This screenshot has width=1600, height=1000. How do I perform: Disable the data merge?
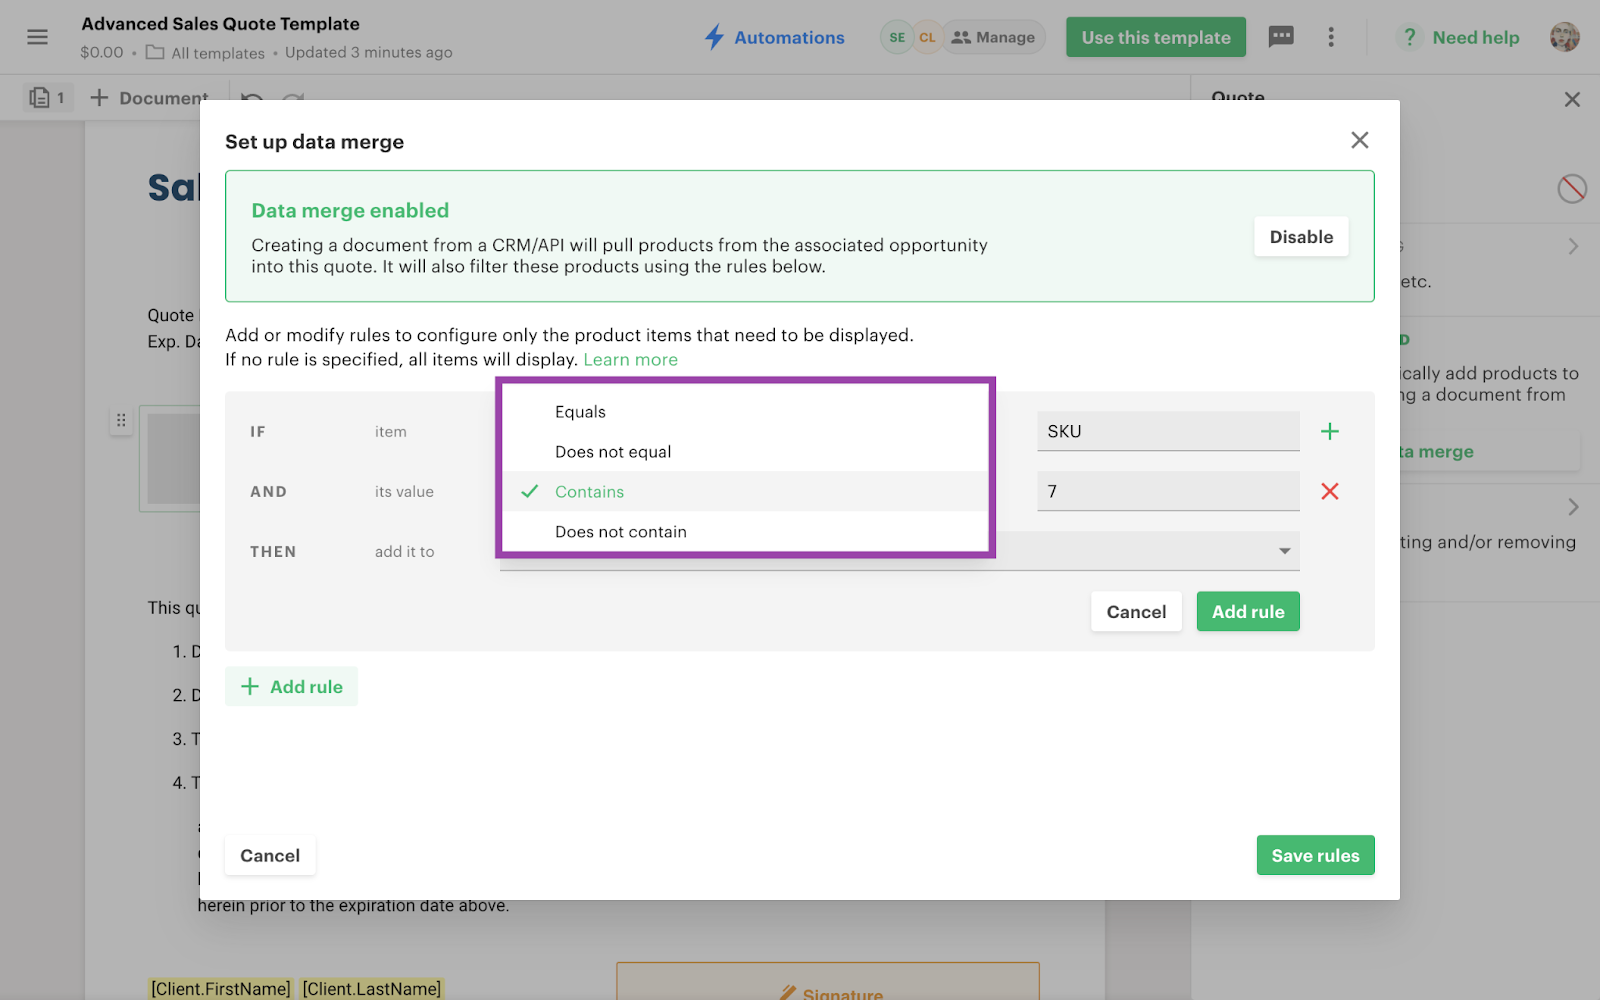(1301, 237)
